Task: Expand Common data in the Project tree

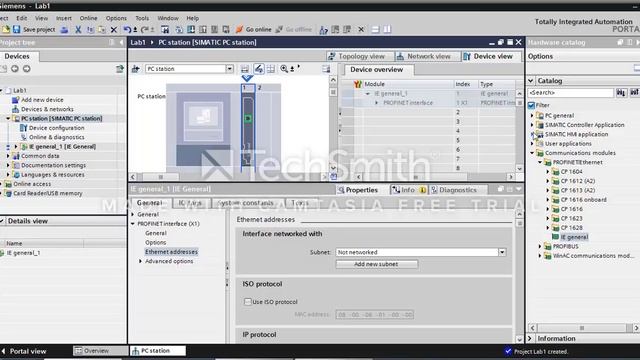Action: (8, 156)
